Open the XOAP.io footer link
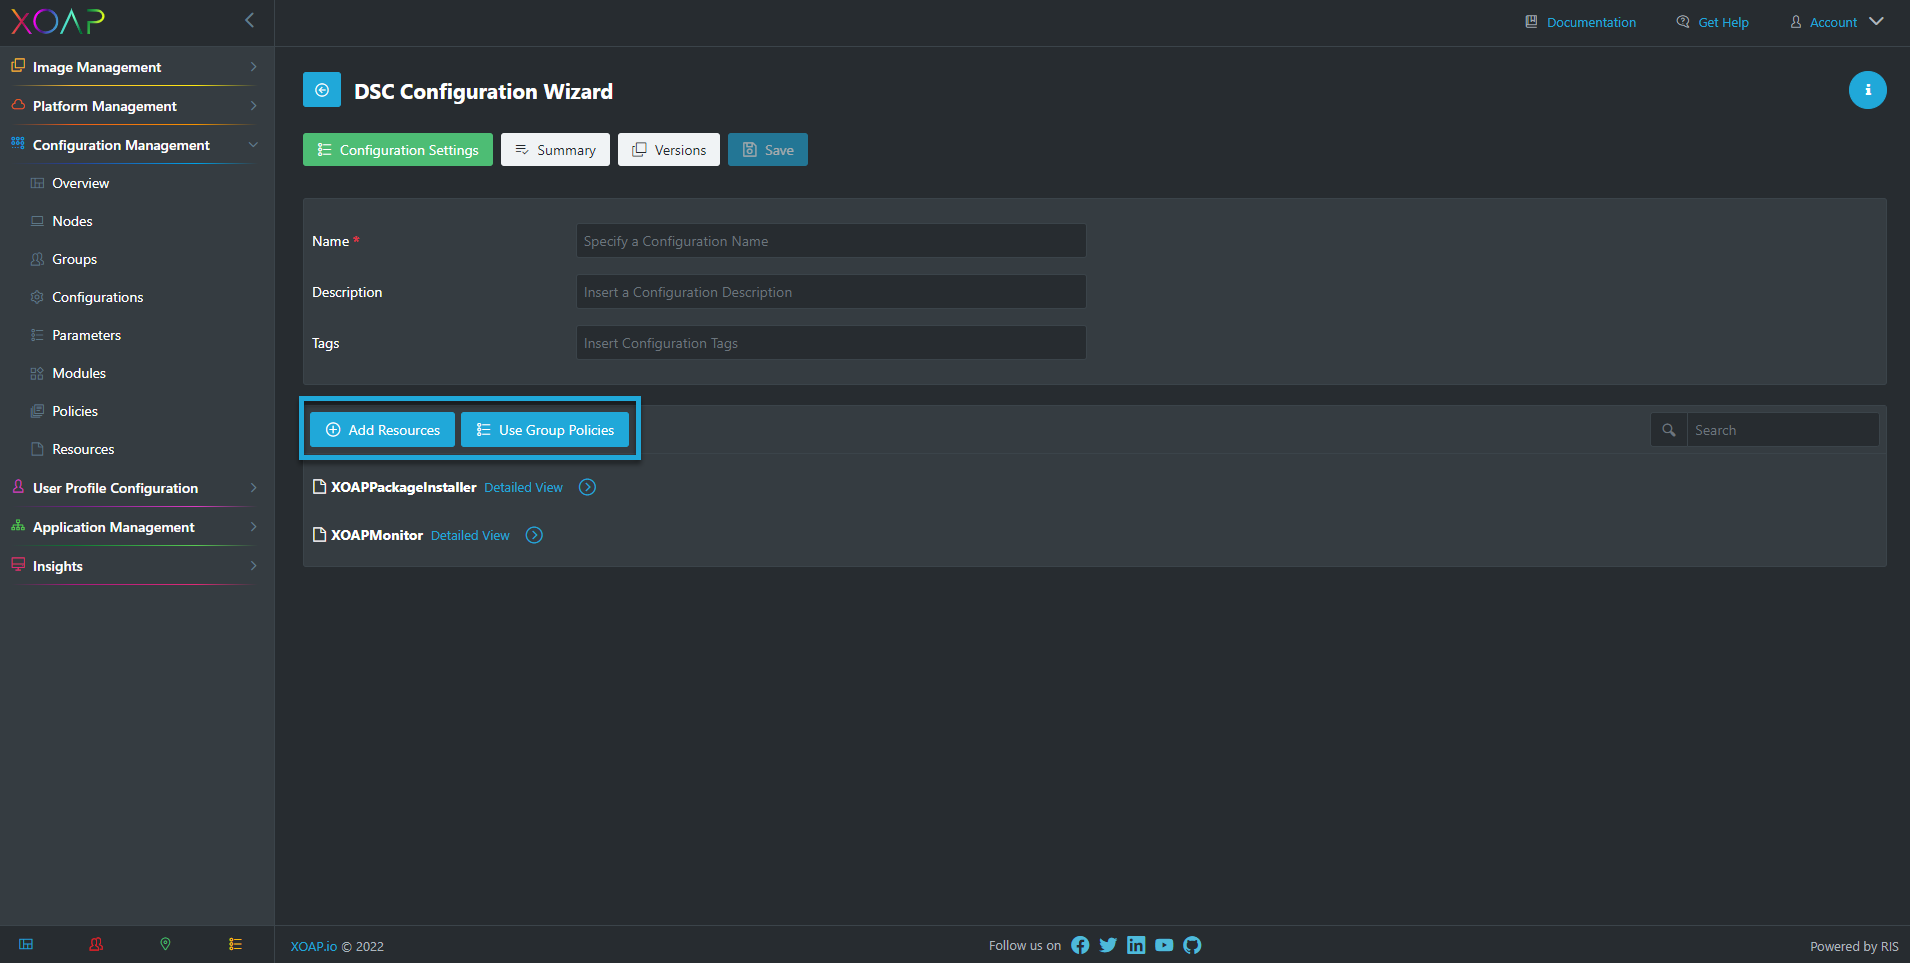 314,946
